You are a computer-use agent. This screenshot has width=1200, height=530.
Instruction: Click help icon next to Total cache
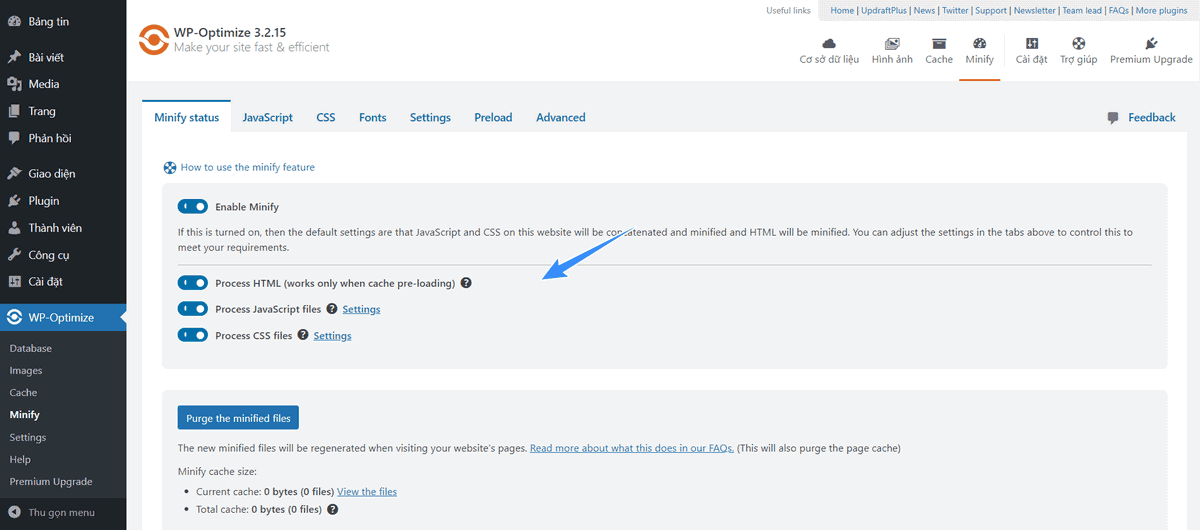[333, 509]
